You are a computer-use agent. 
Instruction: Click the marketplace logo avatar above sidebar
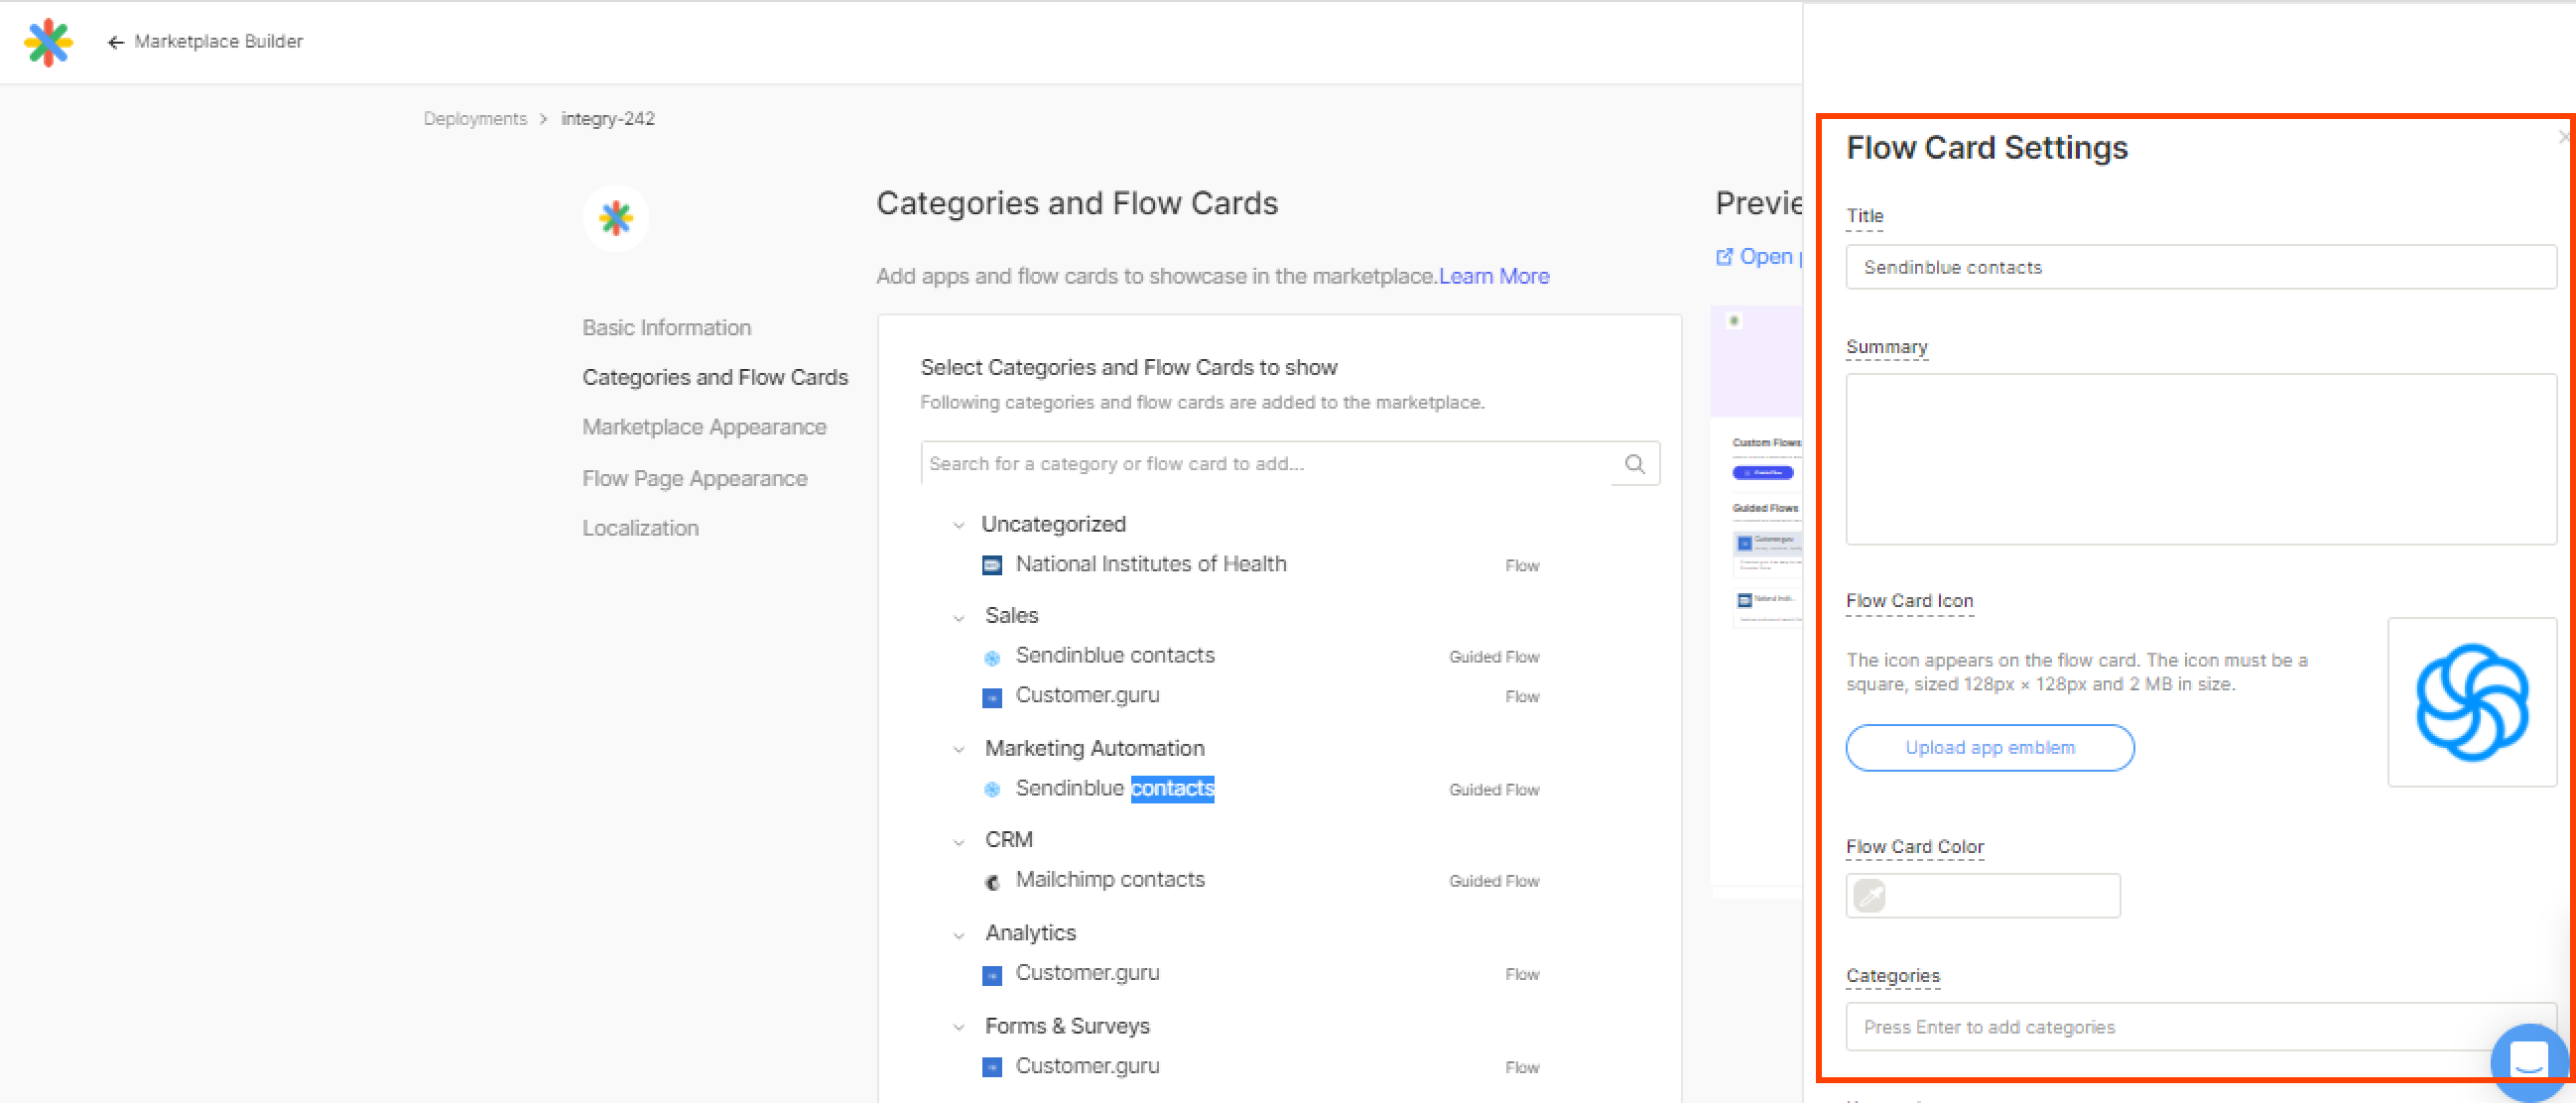(x=616, y=218)
